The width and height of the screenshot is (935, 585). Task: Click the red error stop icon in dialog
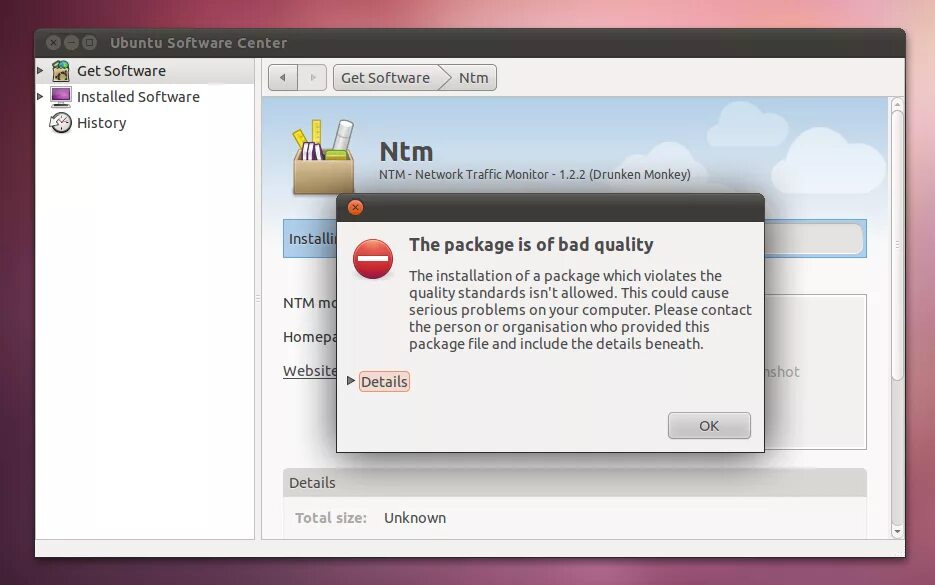(373, 259)
